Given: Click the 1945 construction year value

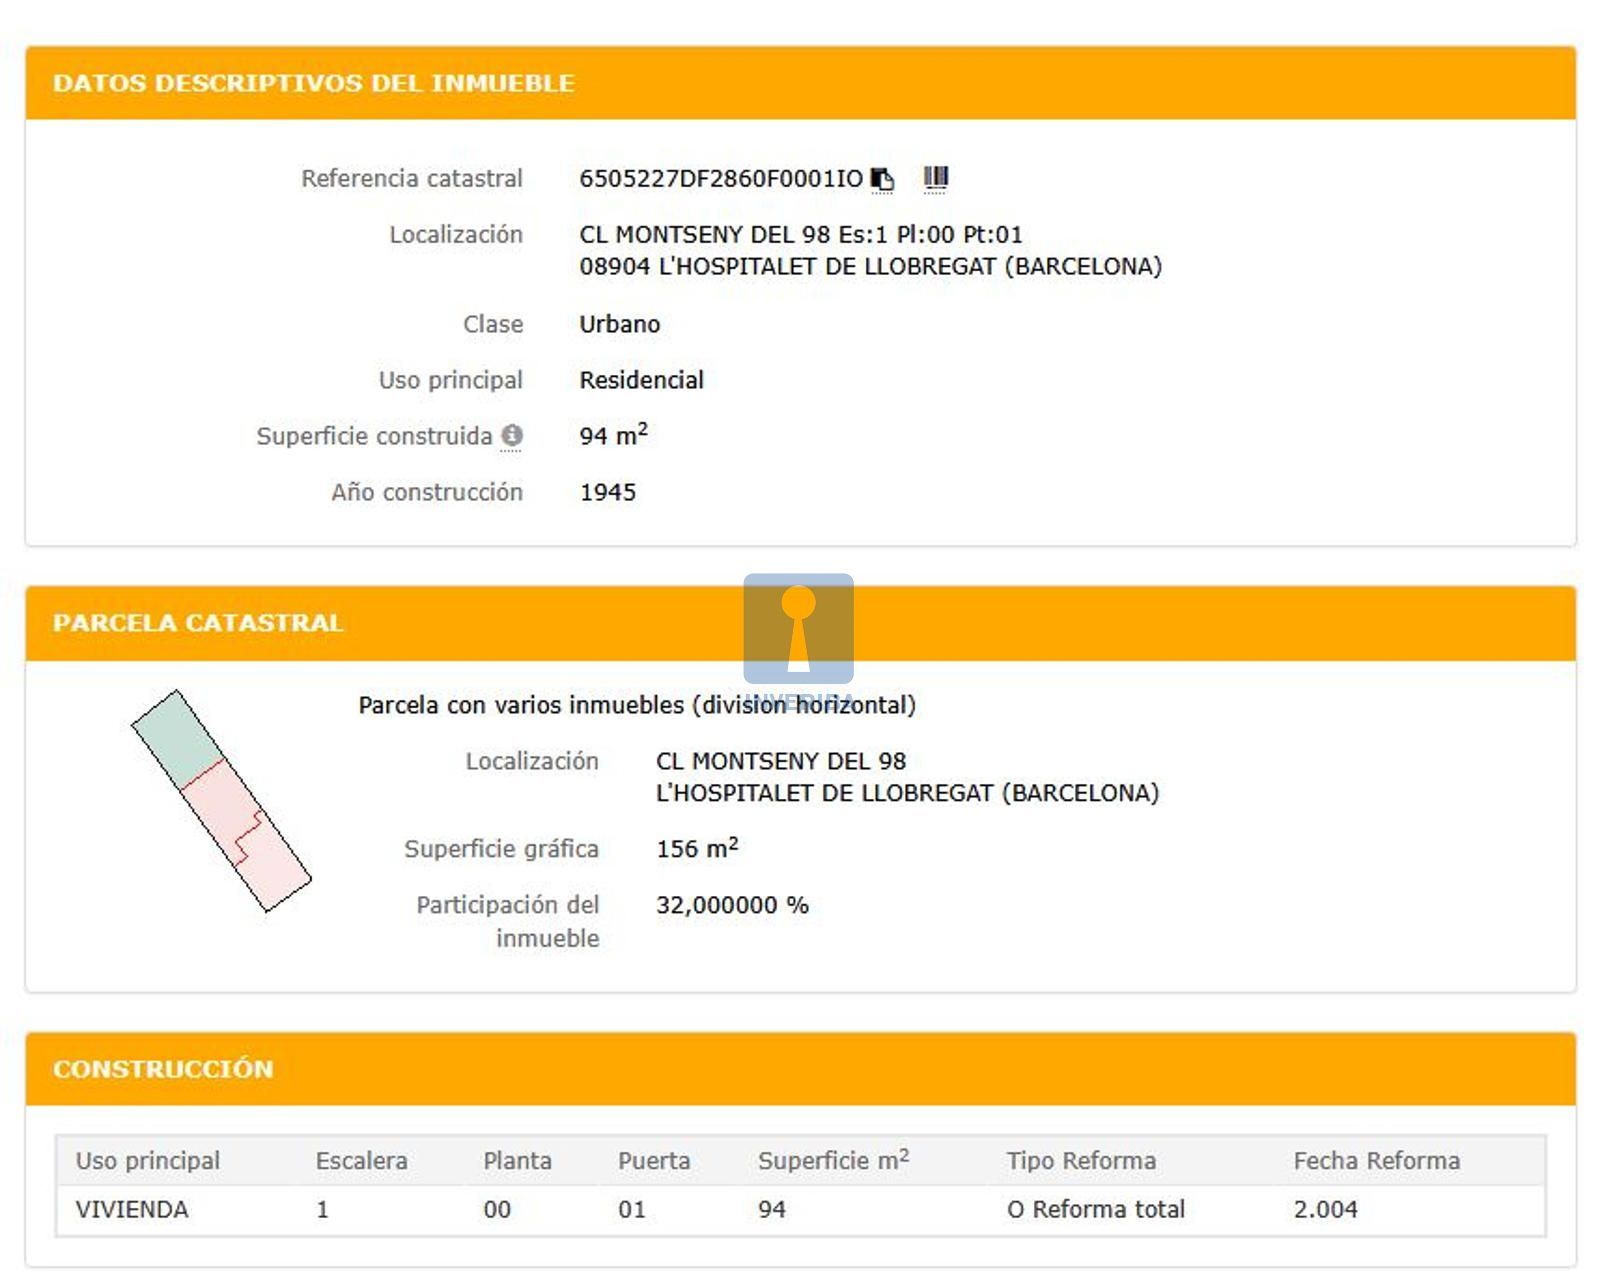Looking at the screenshot, I should click(x=608, y=492).
